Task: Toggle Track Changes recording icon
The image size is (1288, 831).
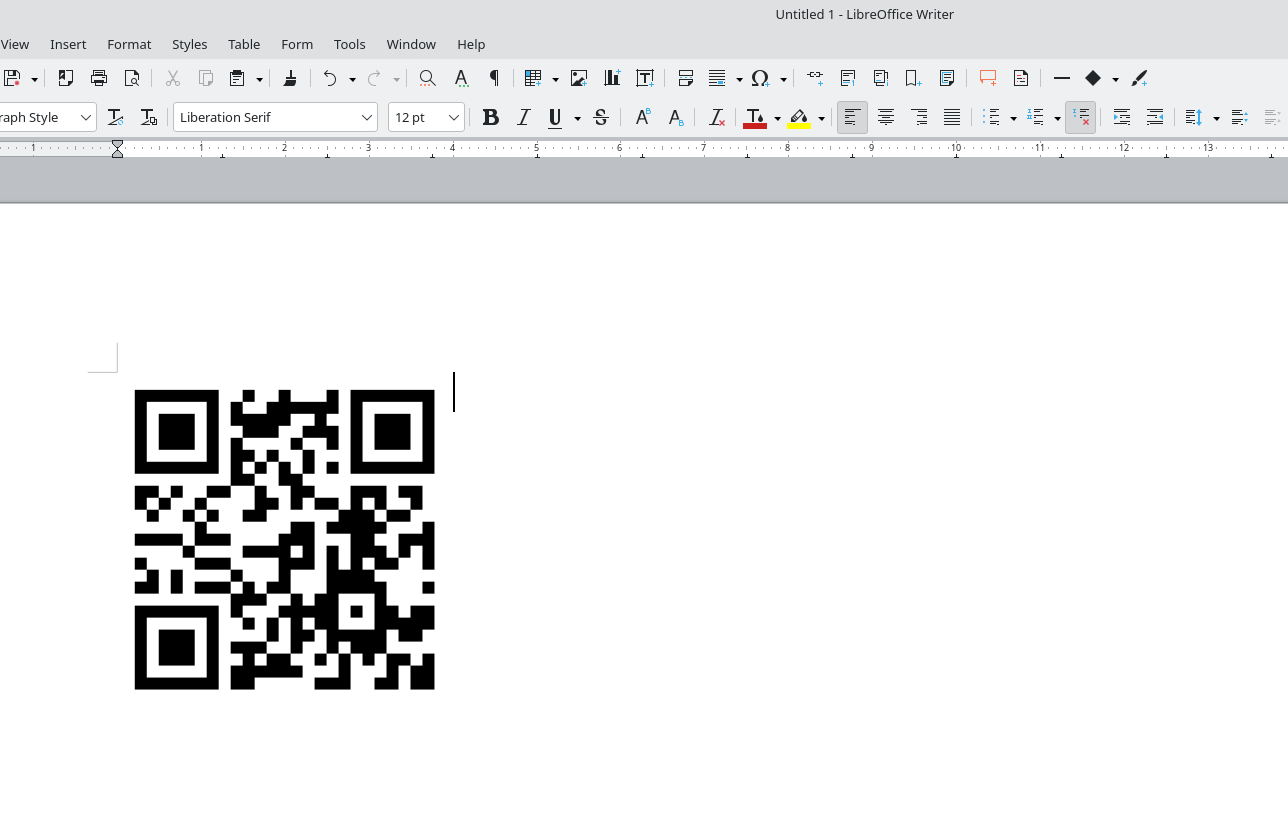Action: (x=1021, y=78)
